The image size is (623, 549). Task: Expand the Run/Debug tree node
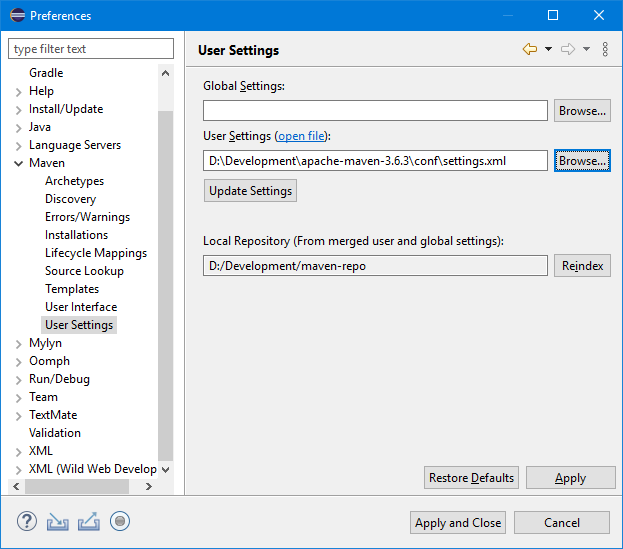(18, 380)
